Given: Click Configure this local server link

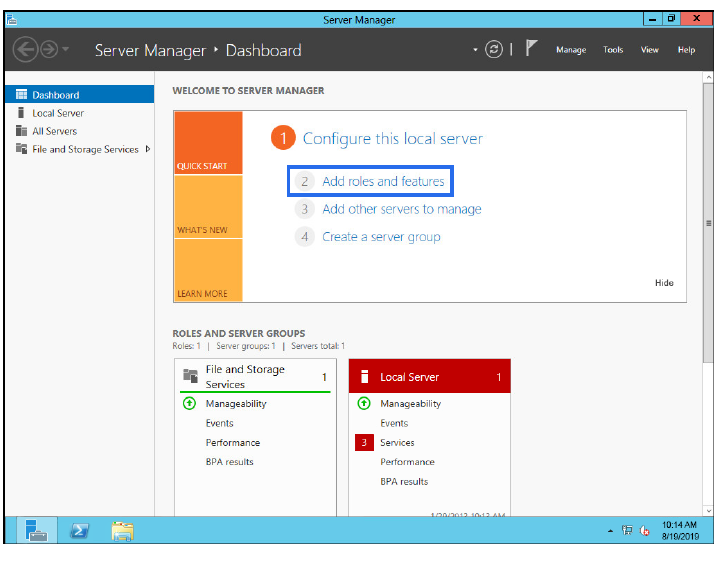Looking at the screenshot, I should (x=392, y=138).
